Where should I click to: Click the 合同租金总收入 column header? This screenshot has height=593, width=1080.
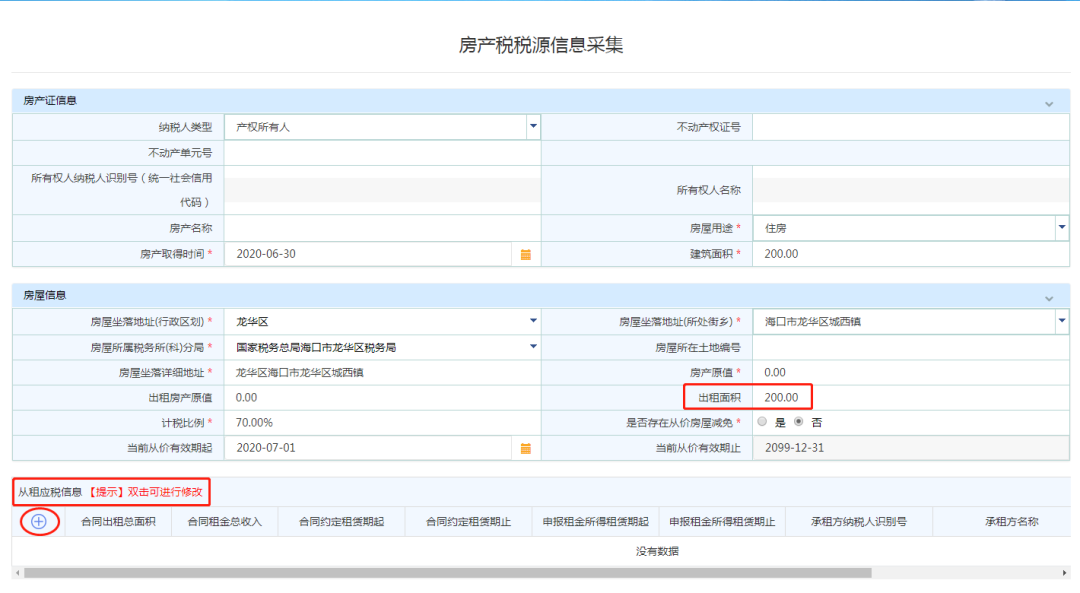pos(225,522)
